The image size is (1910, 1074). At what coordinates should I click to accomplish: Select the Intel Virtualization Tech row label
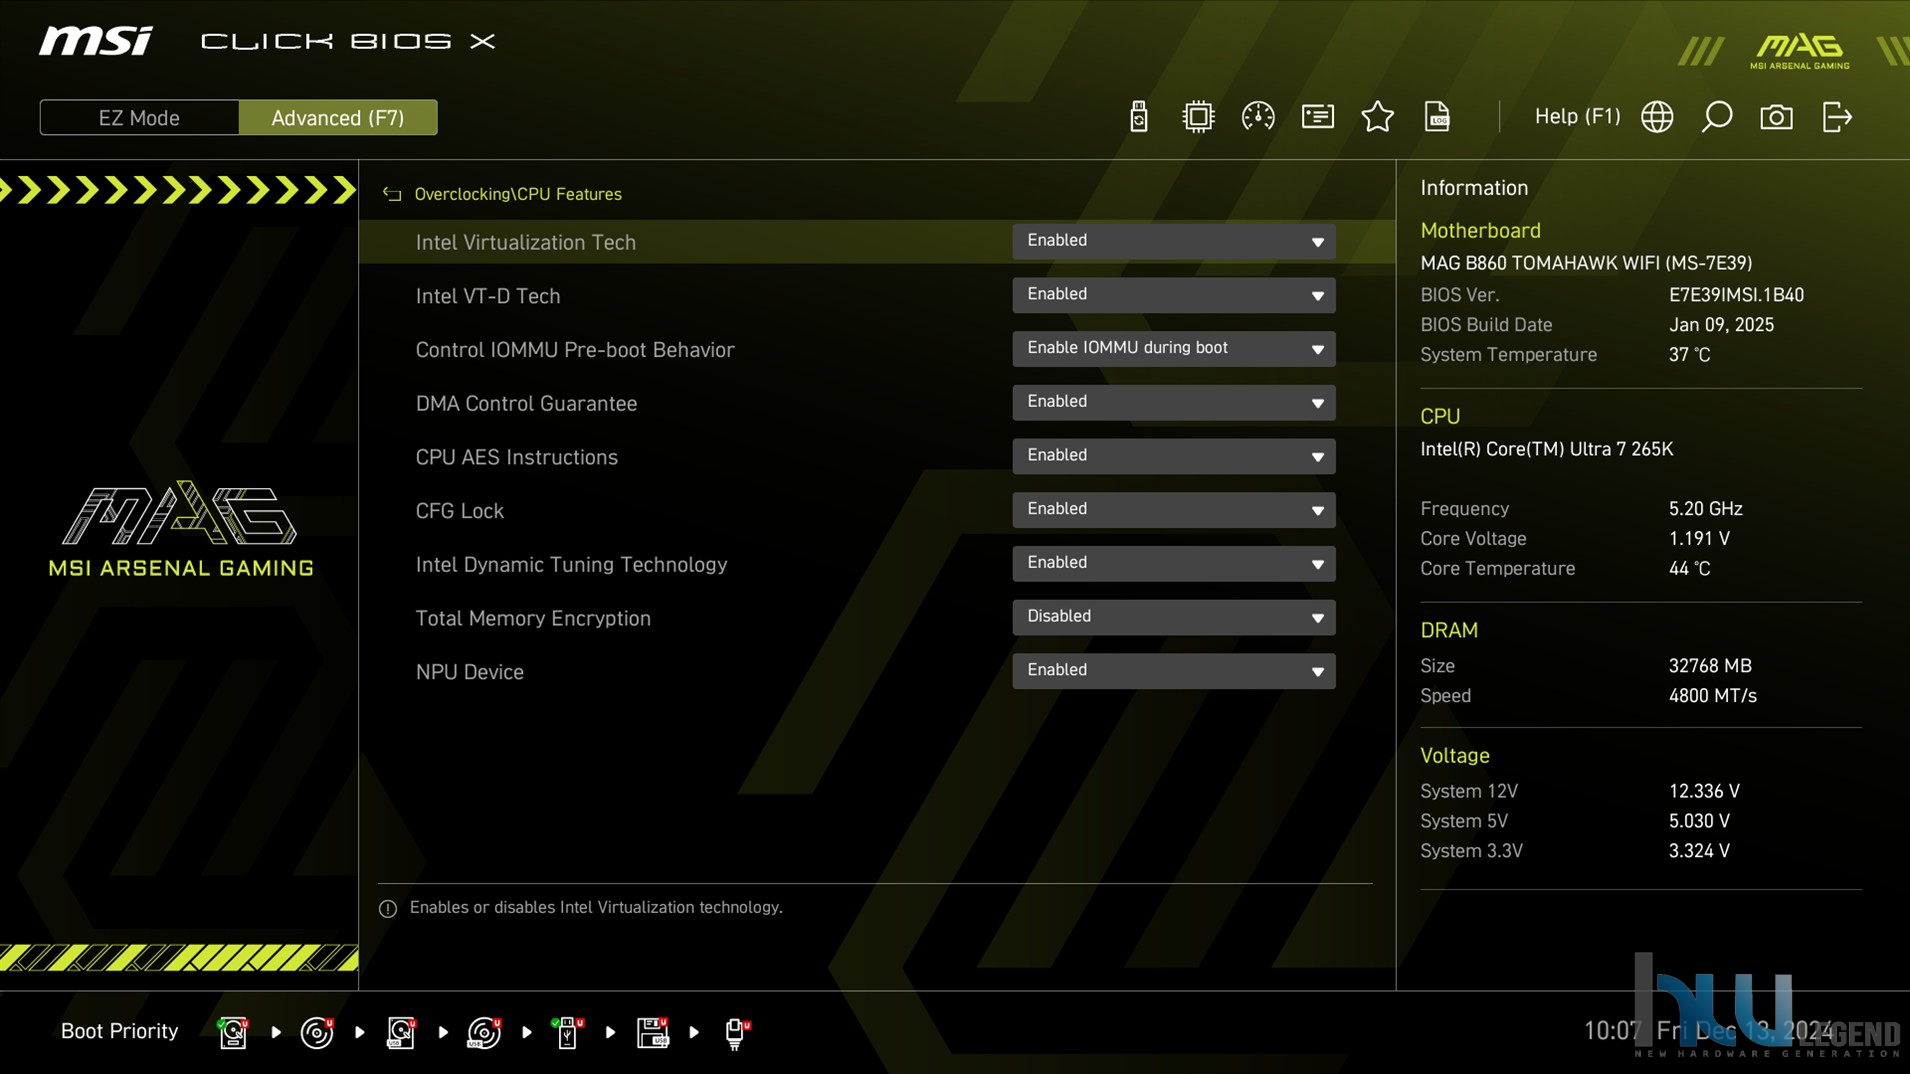click(525, 242)
